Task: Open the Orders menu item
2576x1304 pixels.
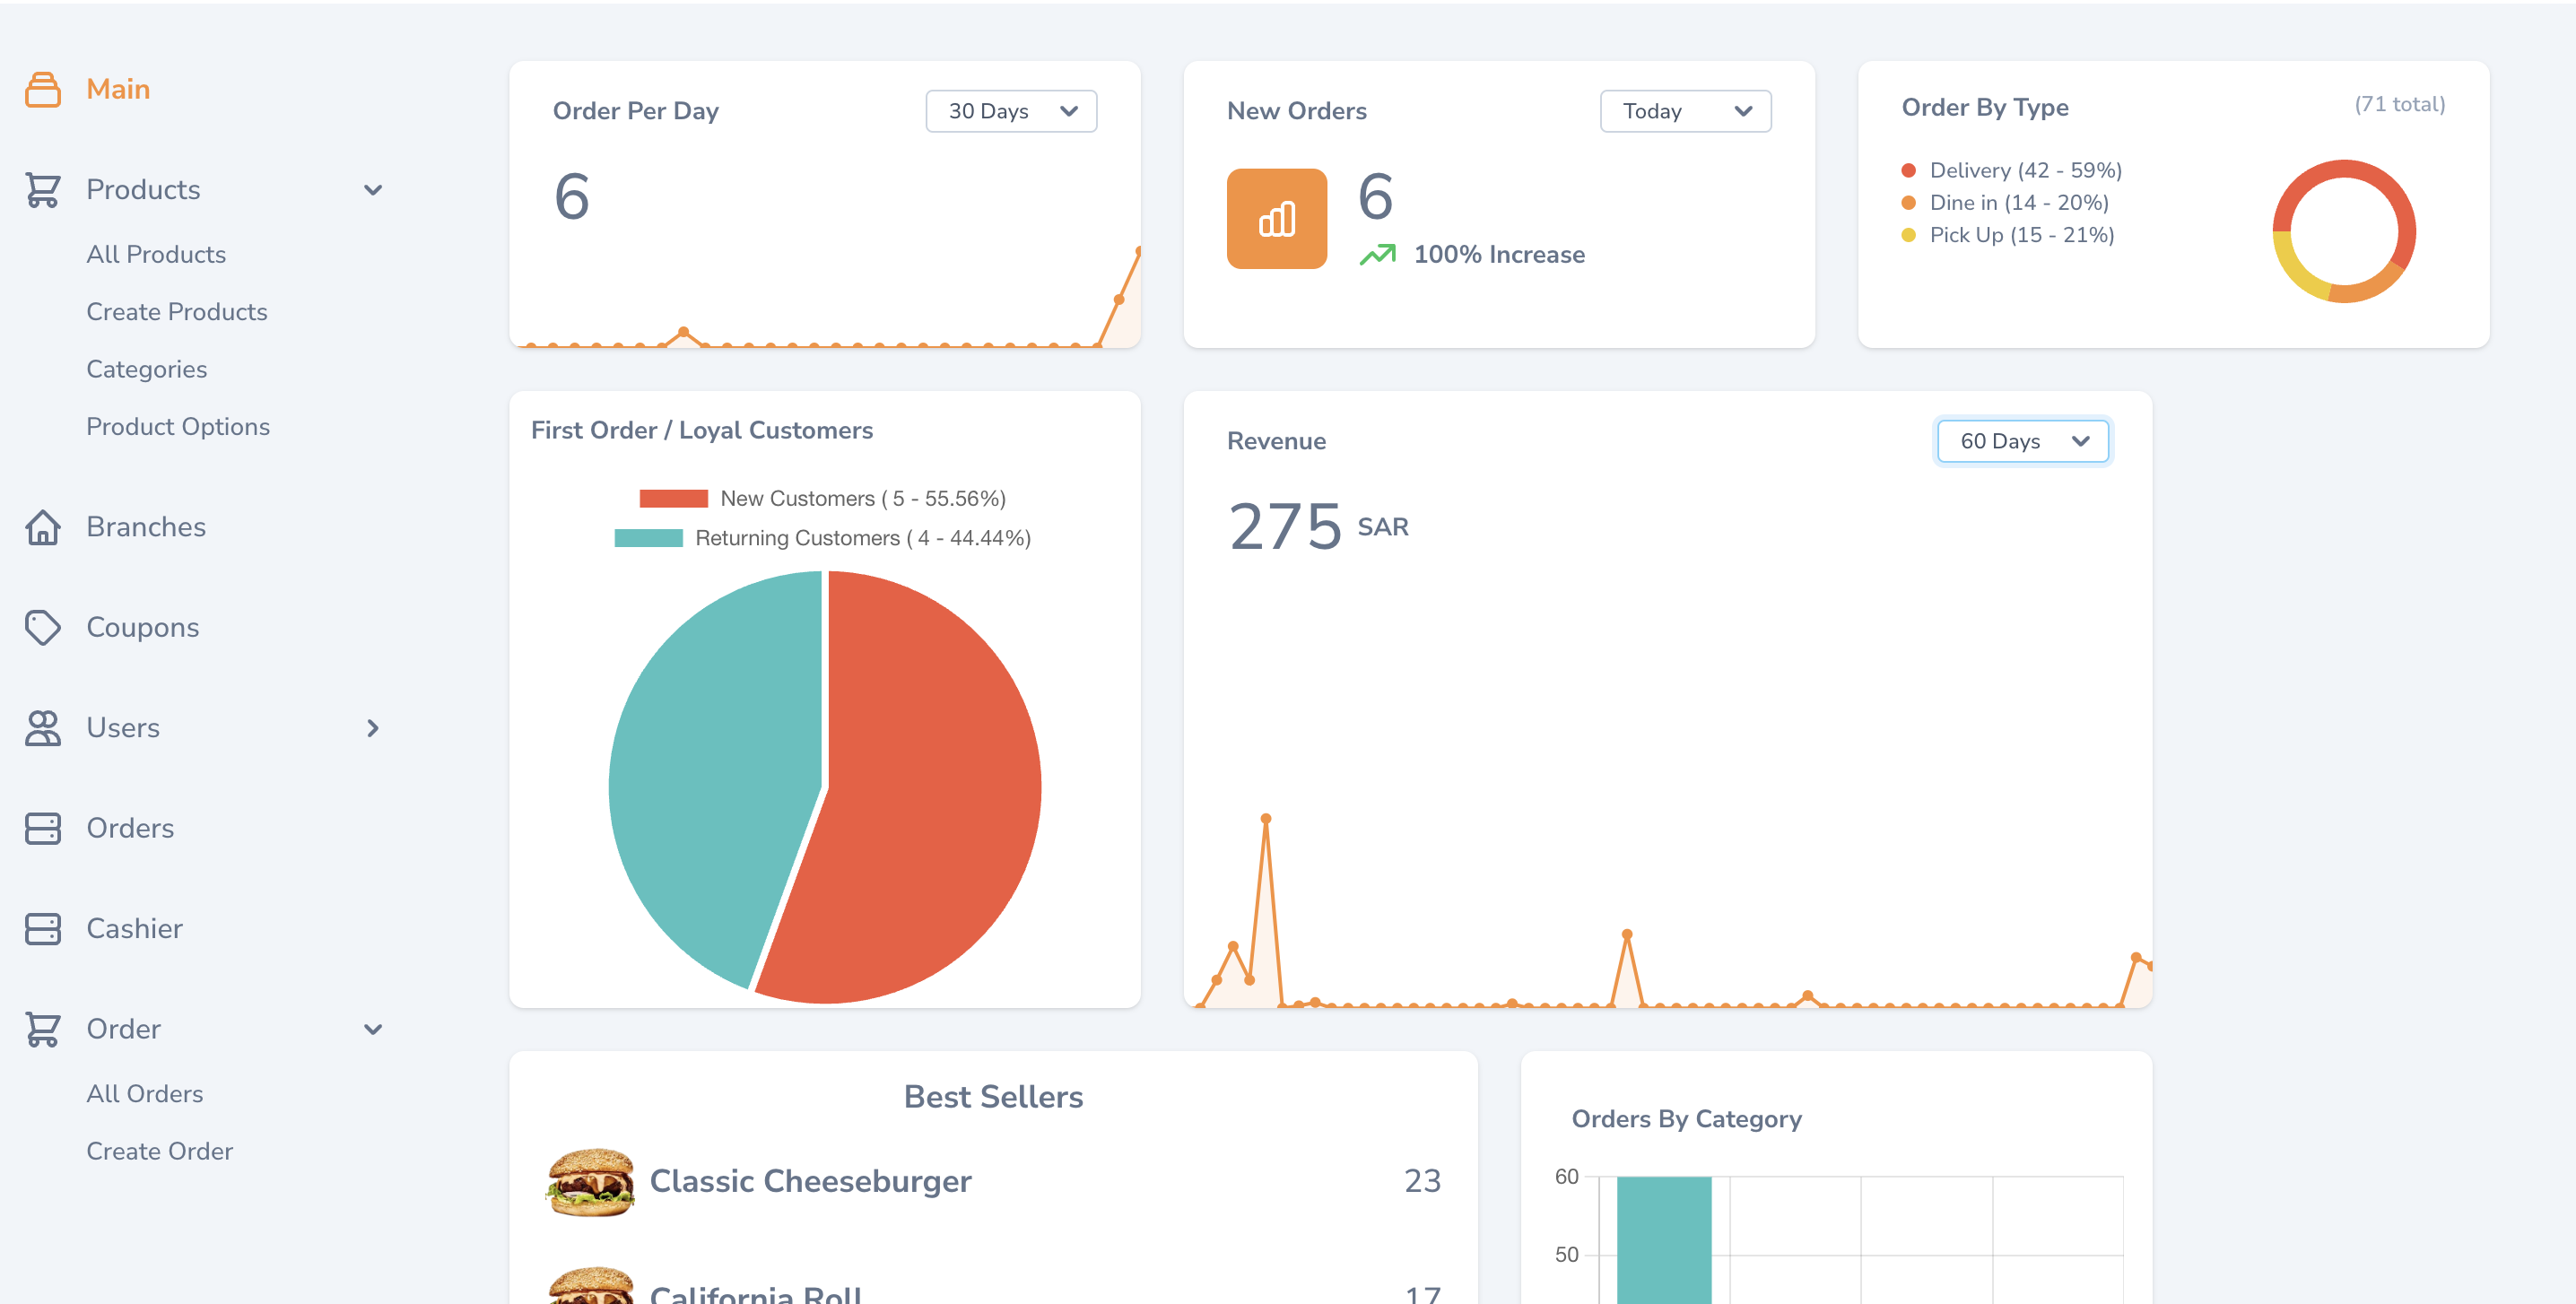Action: [x=130, y=828]
